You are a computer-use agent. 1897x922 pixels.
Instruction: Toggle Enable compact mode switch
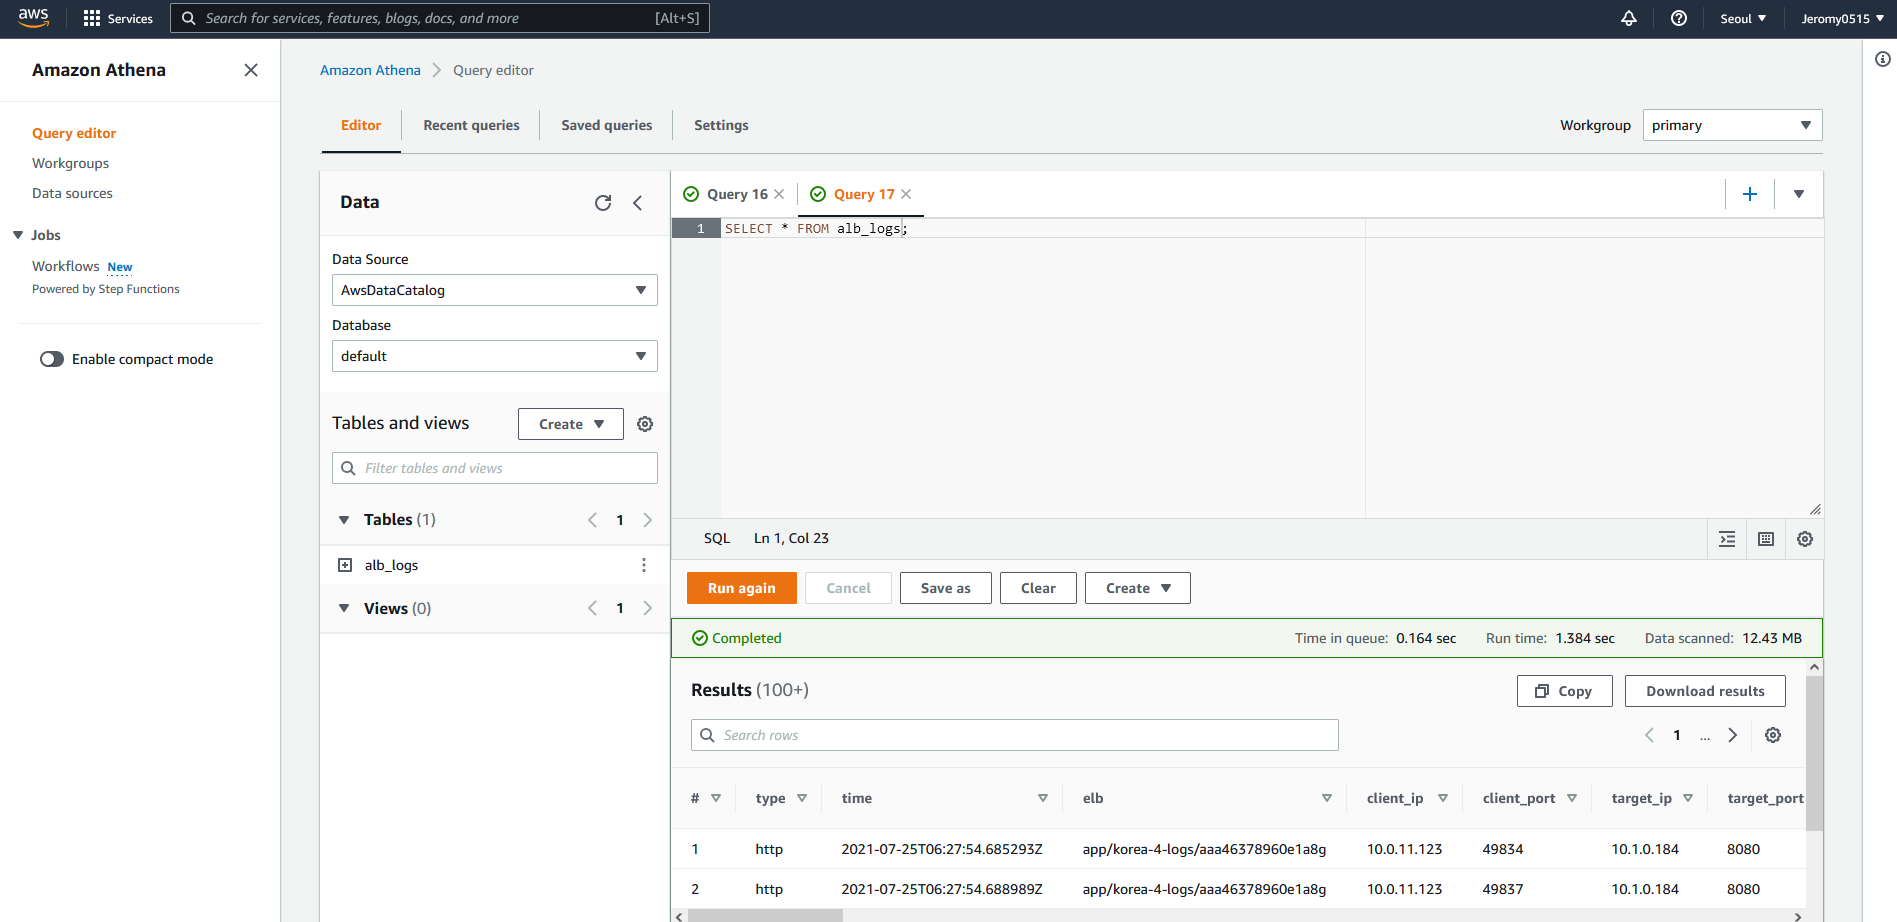52,359
